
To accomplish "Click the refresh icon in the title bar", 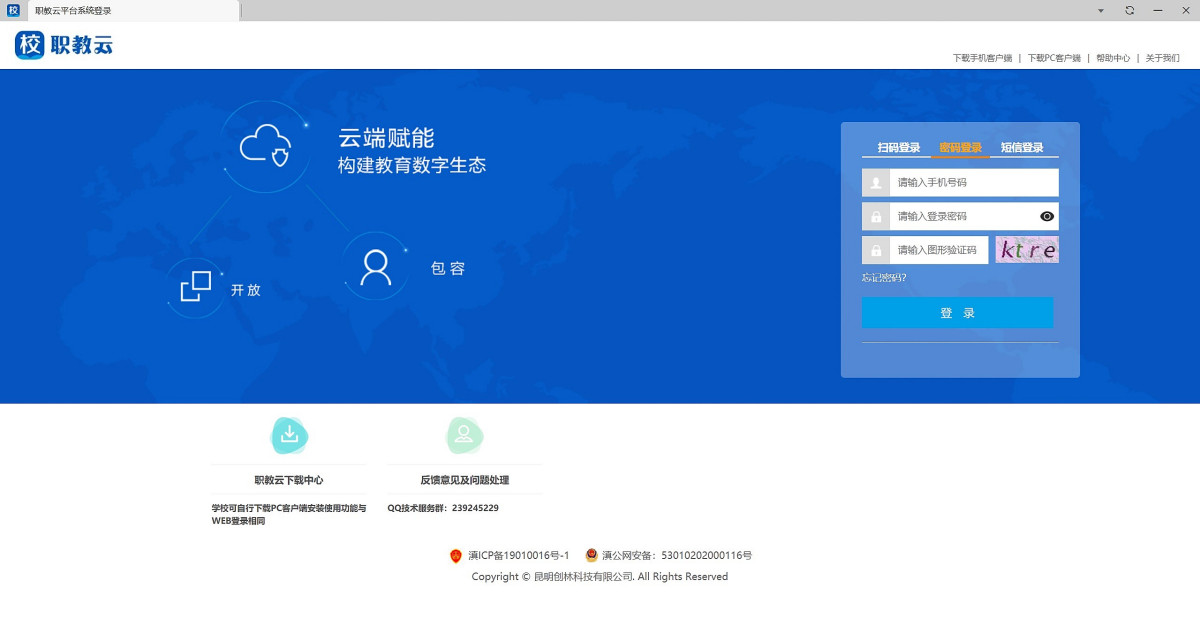I will pyautogui.click(x=1129, y=10).
